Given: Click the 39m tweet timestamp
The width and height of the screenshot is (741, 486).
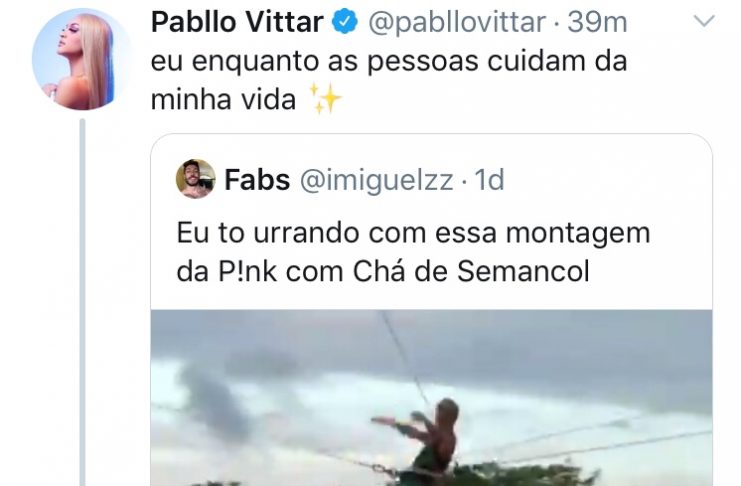Looking at the screenshot, I should click(597, 22).
